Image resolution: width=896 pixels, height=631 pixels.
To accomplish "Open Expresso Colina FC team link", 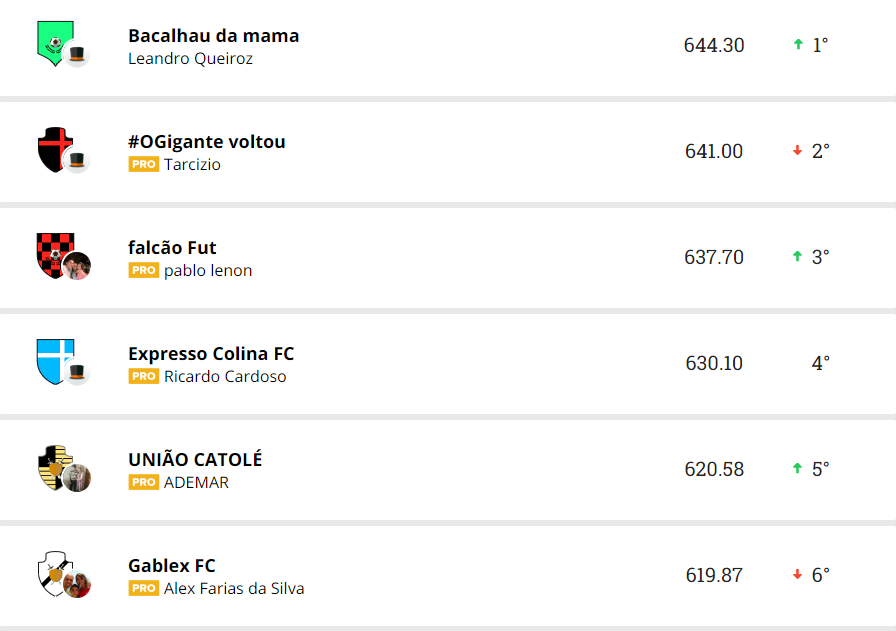I will click(211, 354).
